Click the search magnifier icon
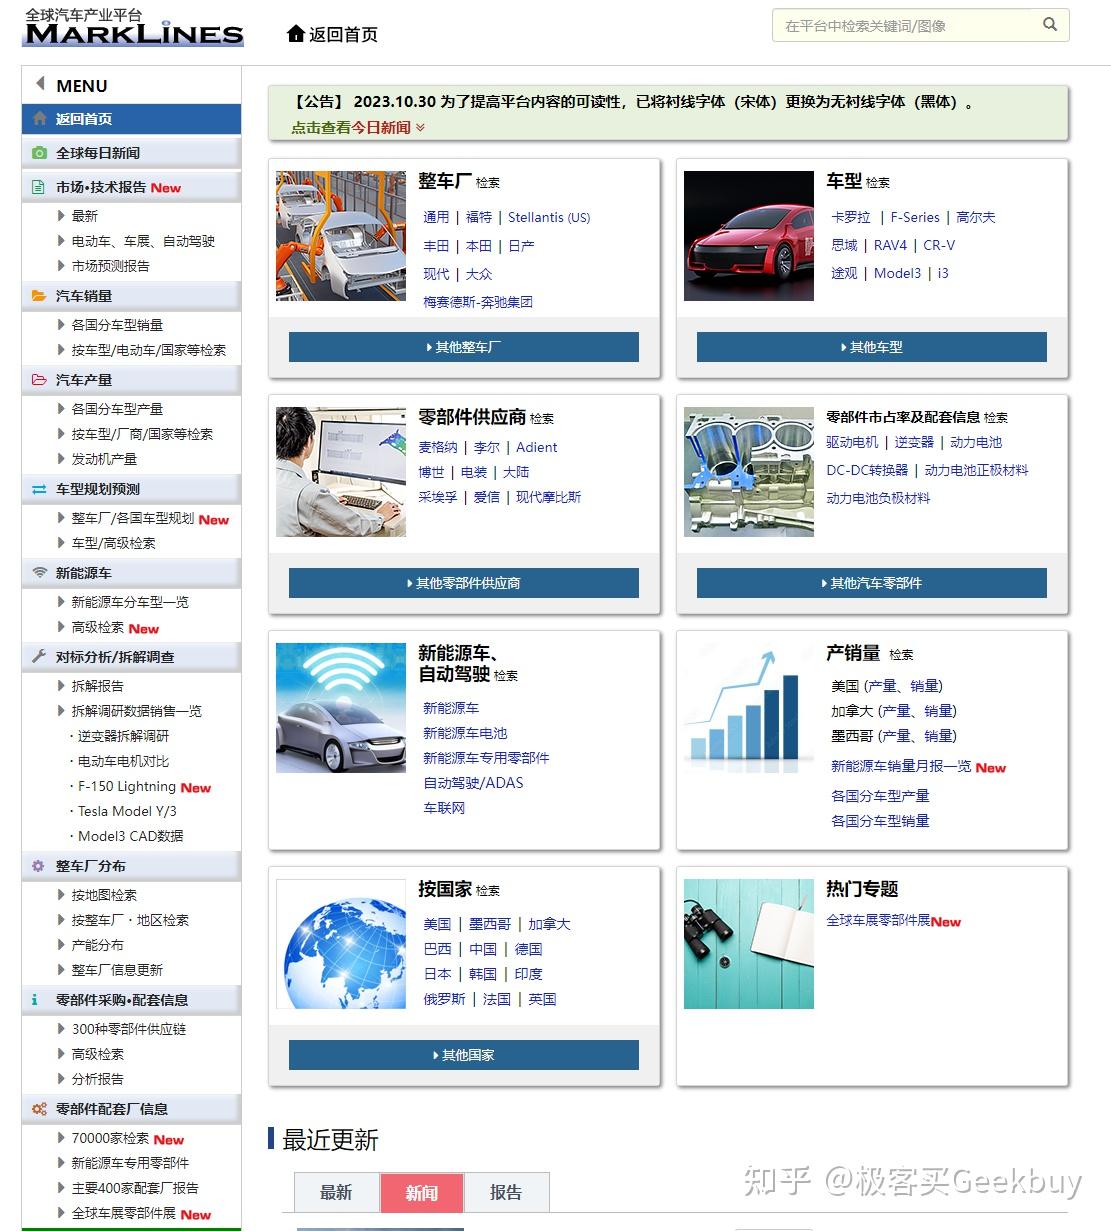Viewport: 1111px width, 1231px height. coord(1049,25)
